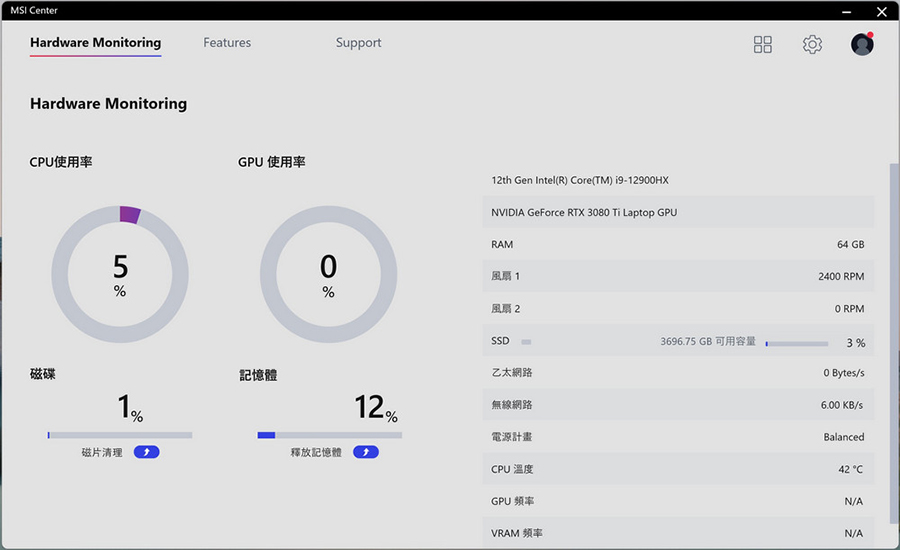This screenshot has height=550, width=900.
Task: Click the 釋放記憶體 free memory button
Action: pos(366,452)
